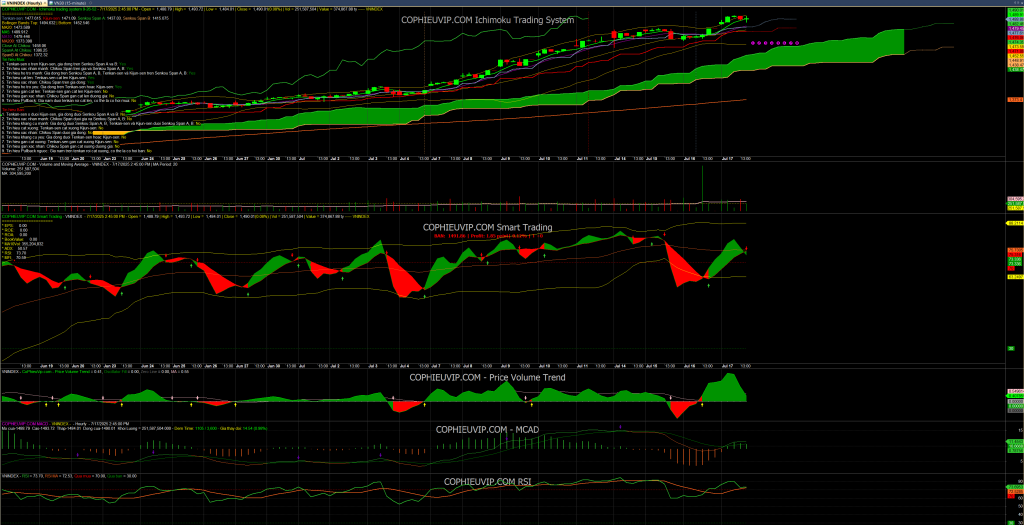Viewport: 1024px width, 525px height.
Task: Click the EPS value in Smart Trading pane
Action: [15, 225]
